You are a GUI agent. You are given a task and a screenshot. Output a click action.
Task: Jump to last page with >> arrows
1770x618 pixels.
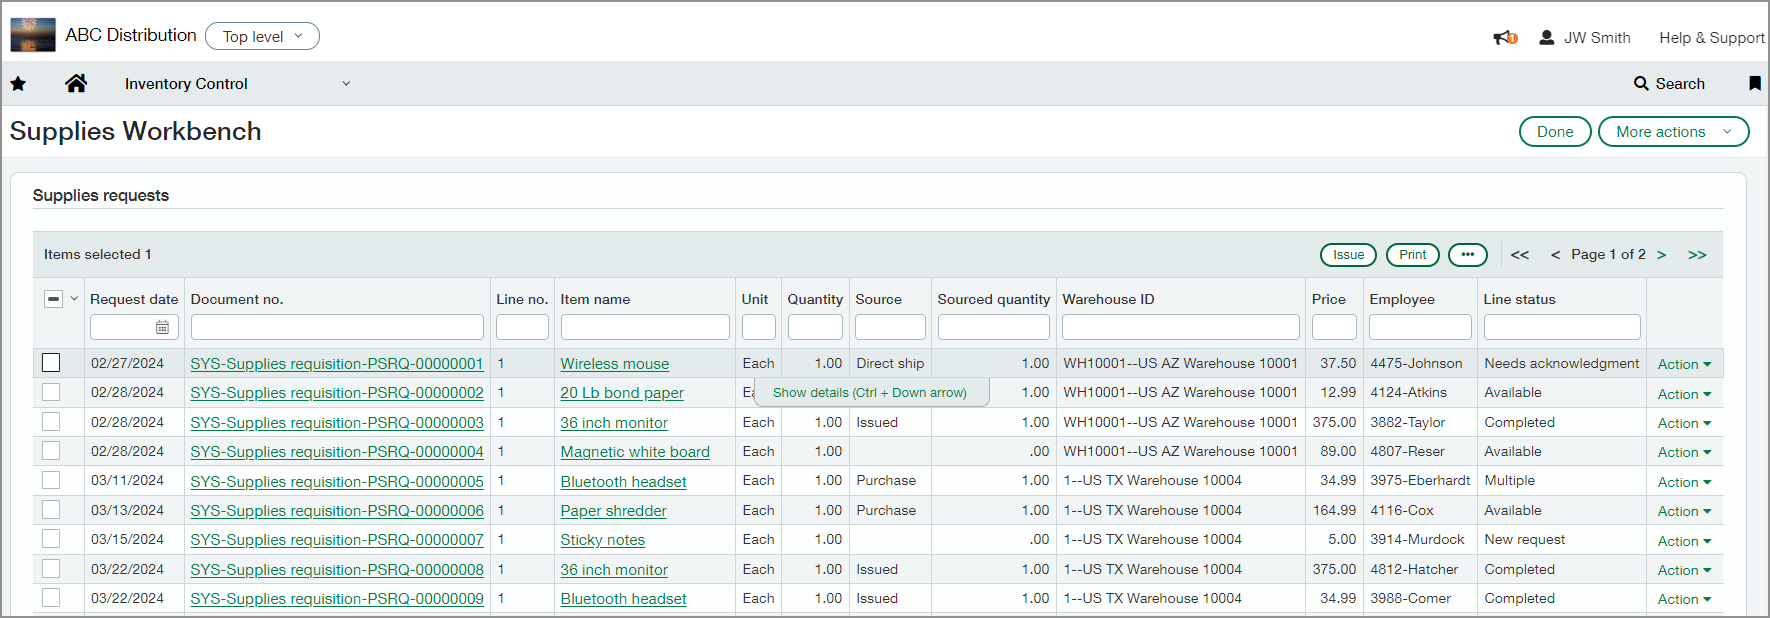pos(1697,255)
